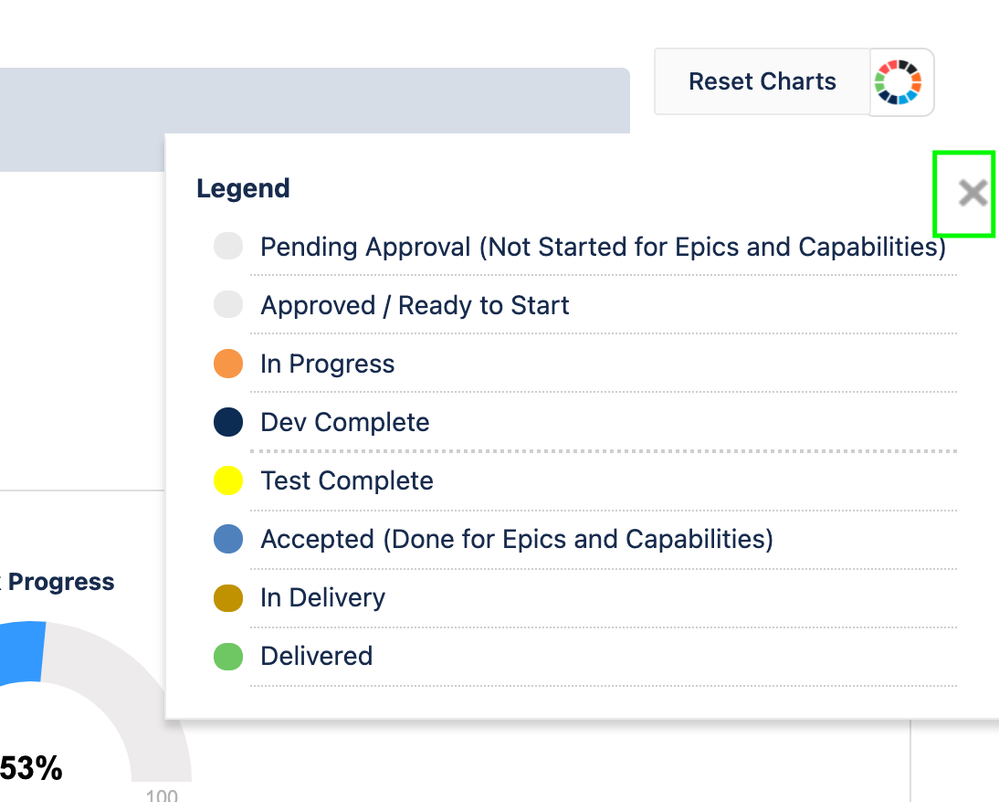Click the Legend heading text
This screenshot has width=999, height=802.
pyautogui.click(x=243, y=189)
